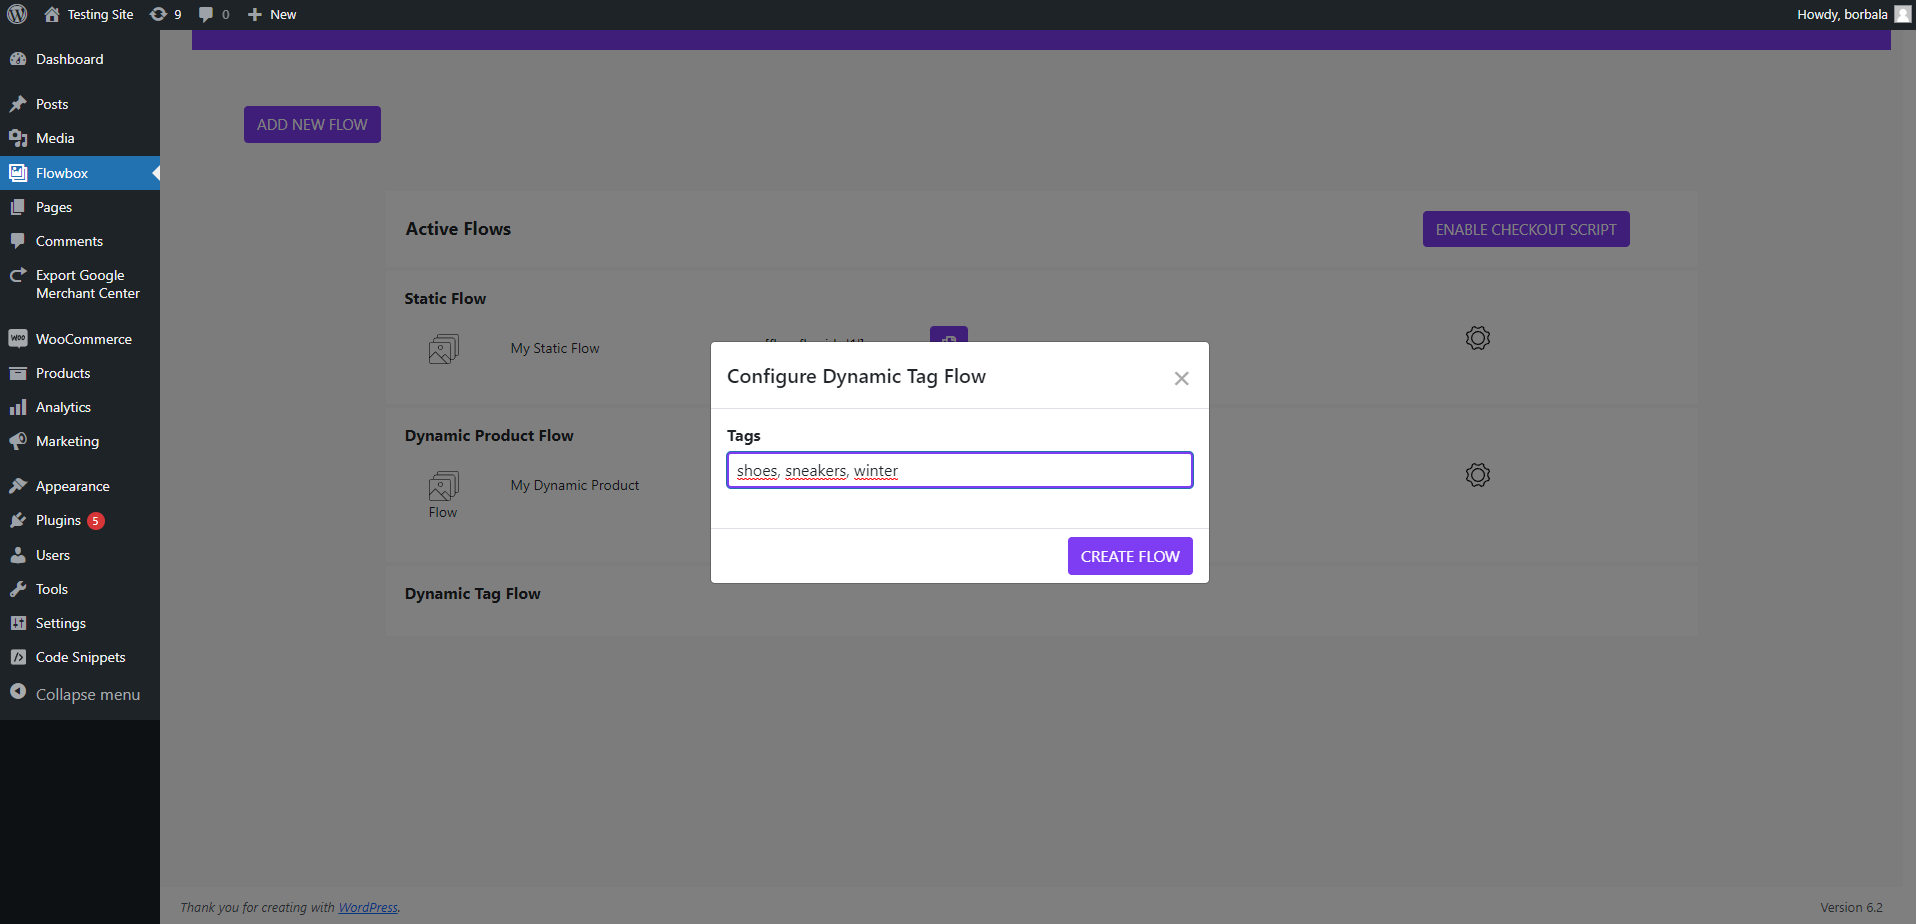Click the Appearance paintbrush icon

18,486
